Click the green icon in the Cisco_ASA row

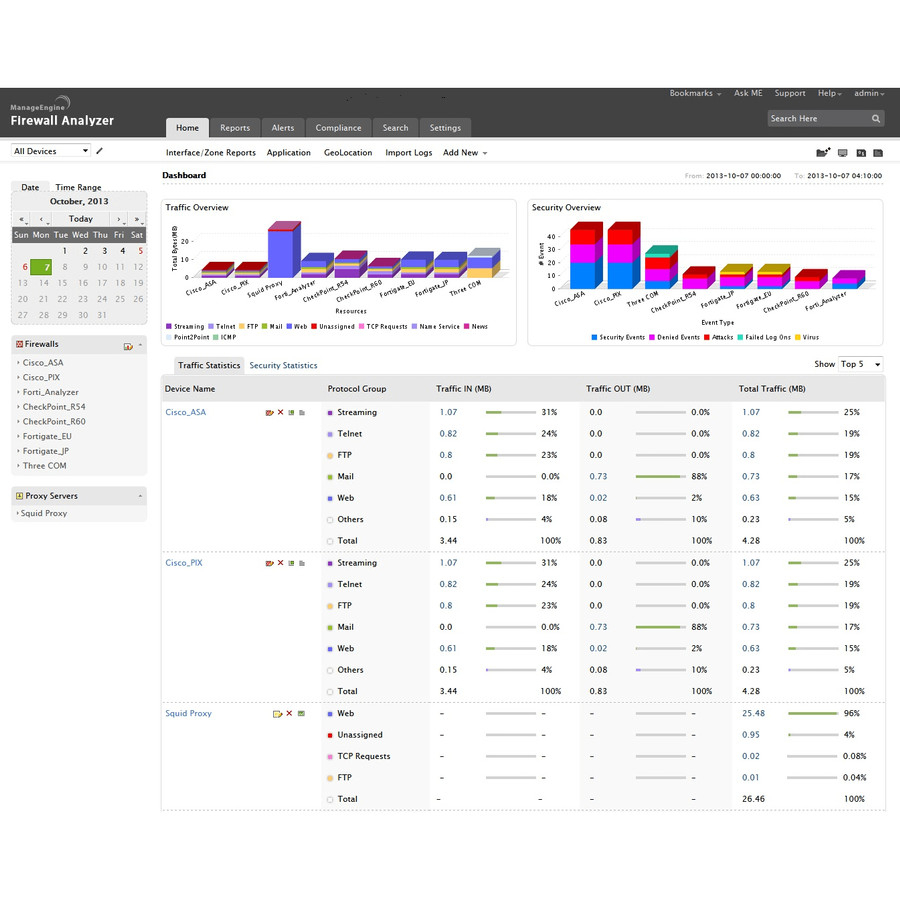click(292, 413)
